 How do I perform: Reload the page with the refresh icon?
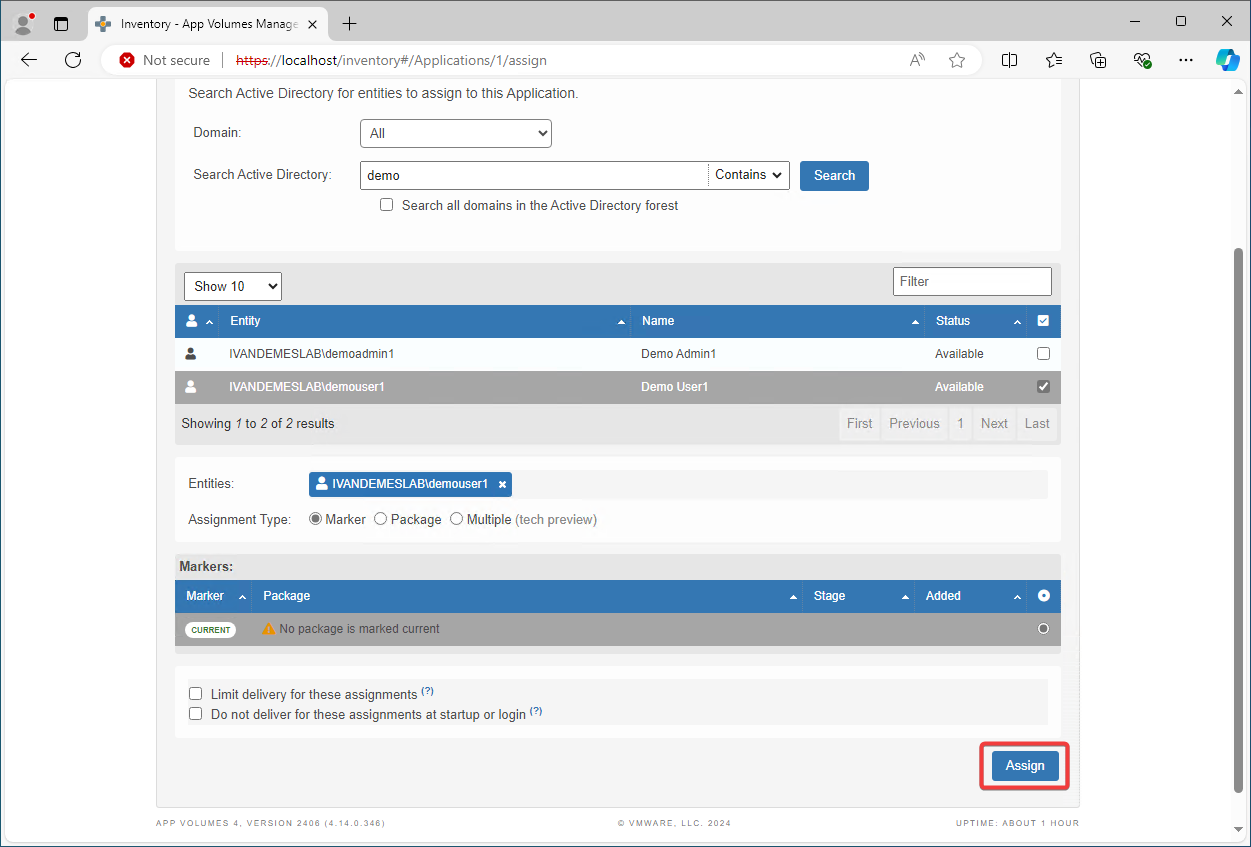[72, 60]
